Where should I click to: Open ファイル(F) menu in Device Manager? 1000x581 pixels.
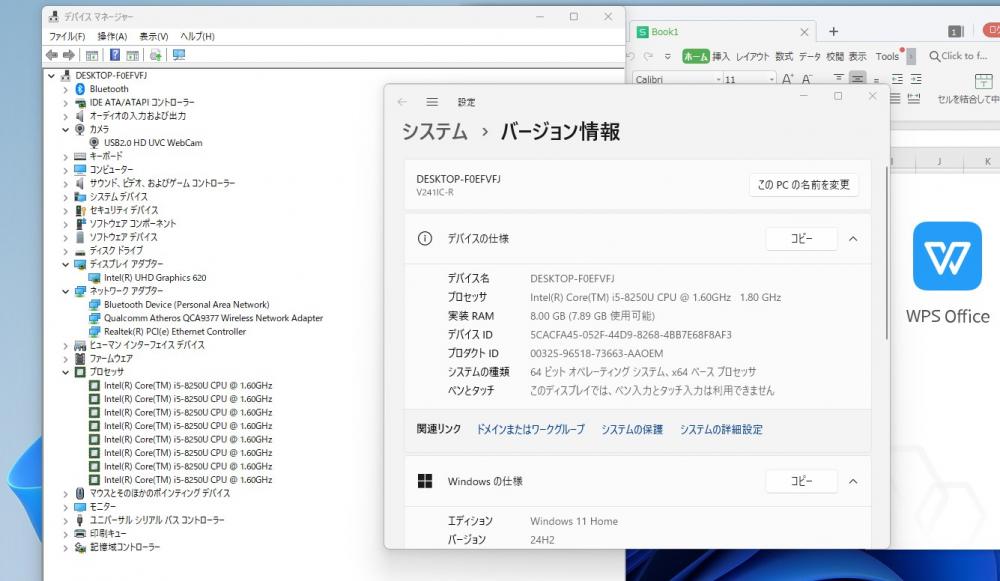(67, 36)
